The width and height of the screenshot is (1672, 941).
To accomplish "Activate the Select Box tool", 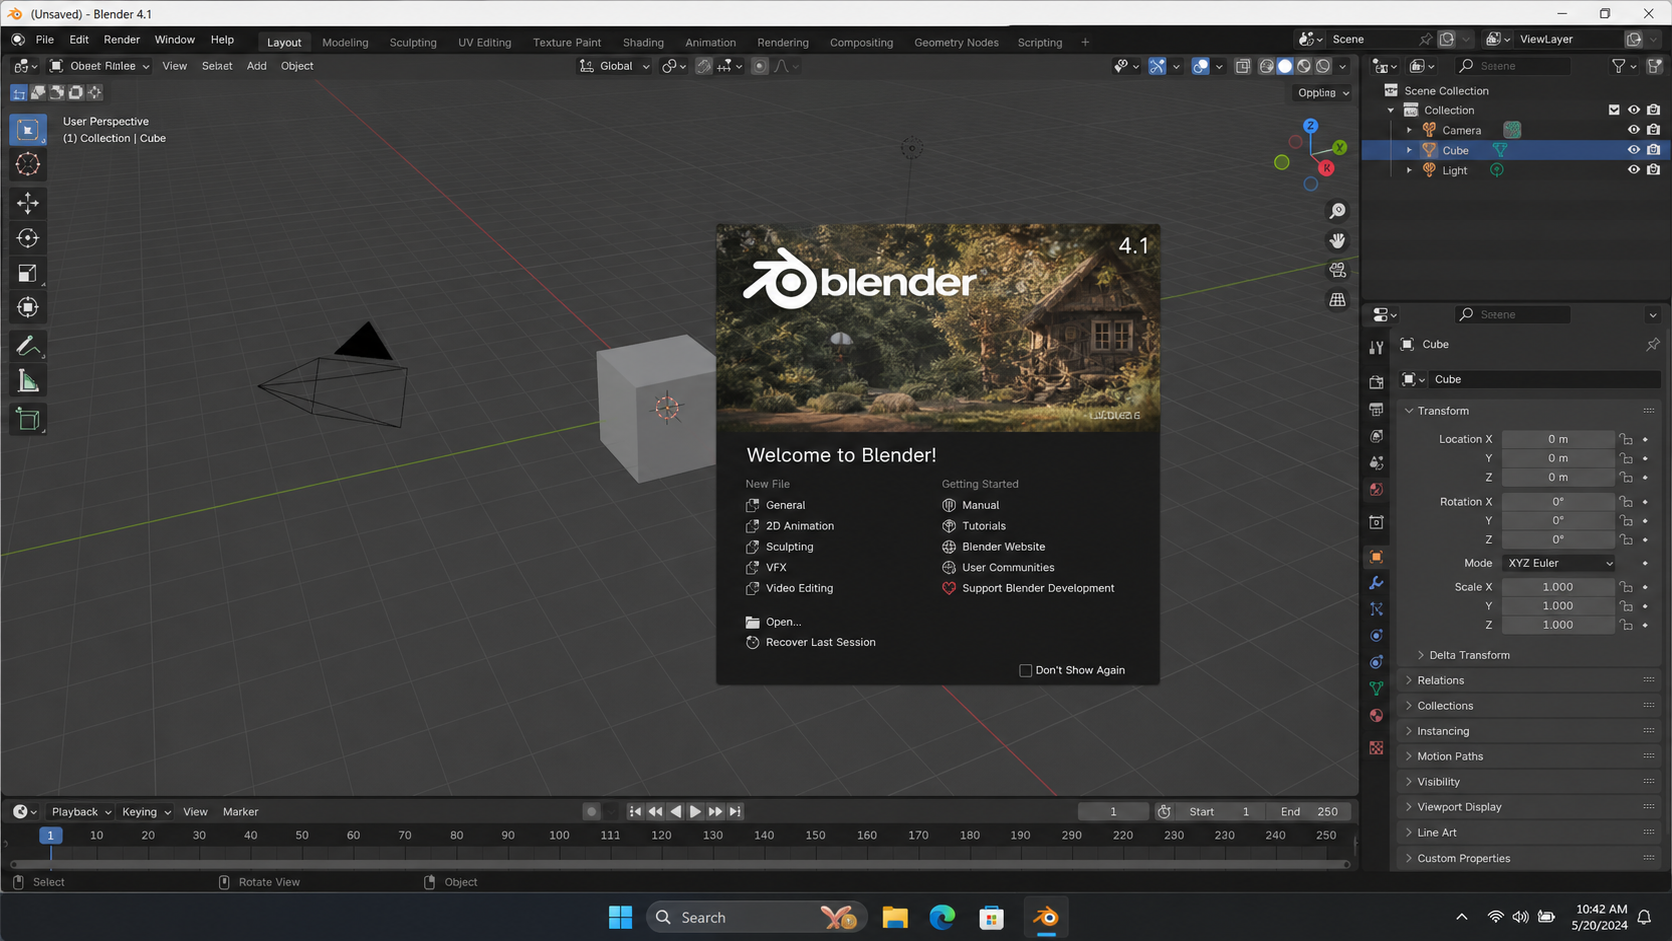I will pyautogui.click(x=28, y=130).
